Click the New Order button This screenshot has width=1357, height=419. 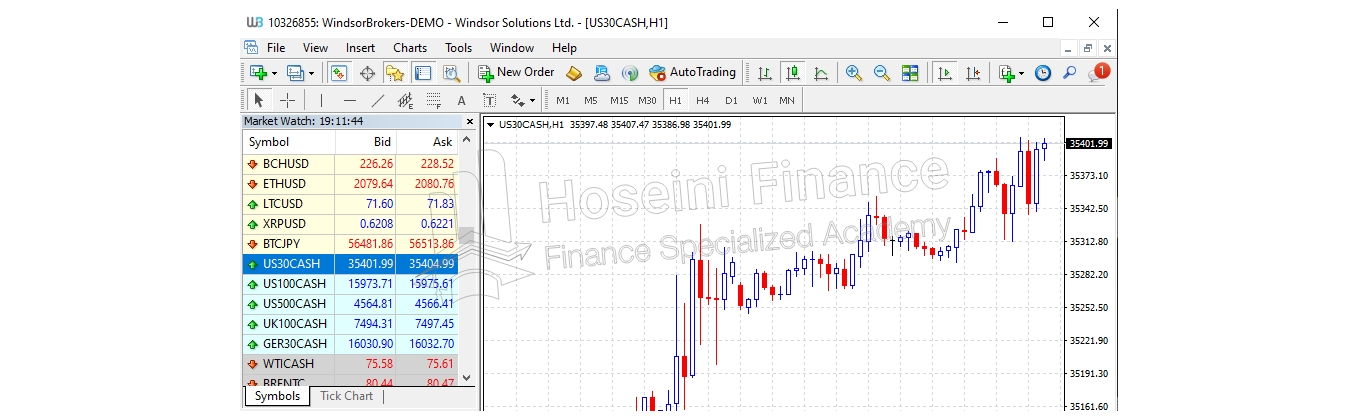point(516,72)
